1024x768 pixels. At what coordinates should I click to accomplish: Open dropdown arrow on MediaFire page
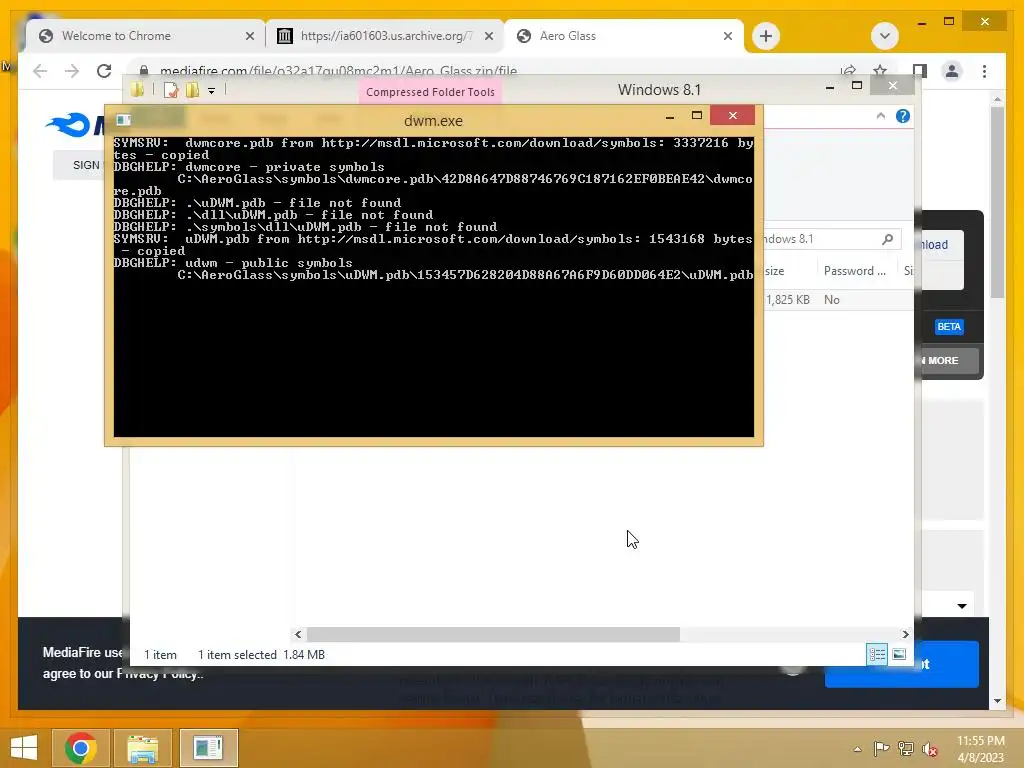click(962, 606)
